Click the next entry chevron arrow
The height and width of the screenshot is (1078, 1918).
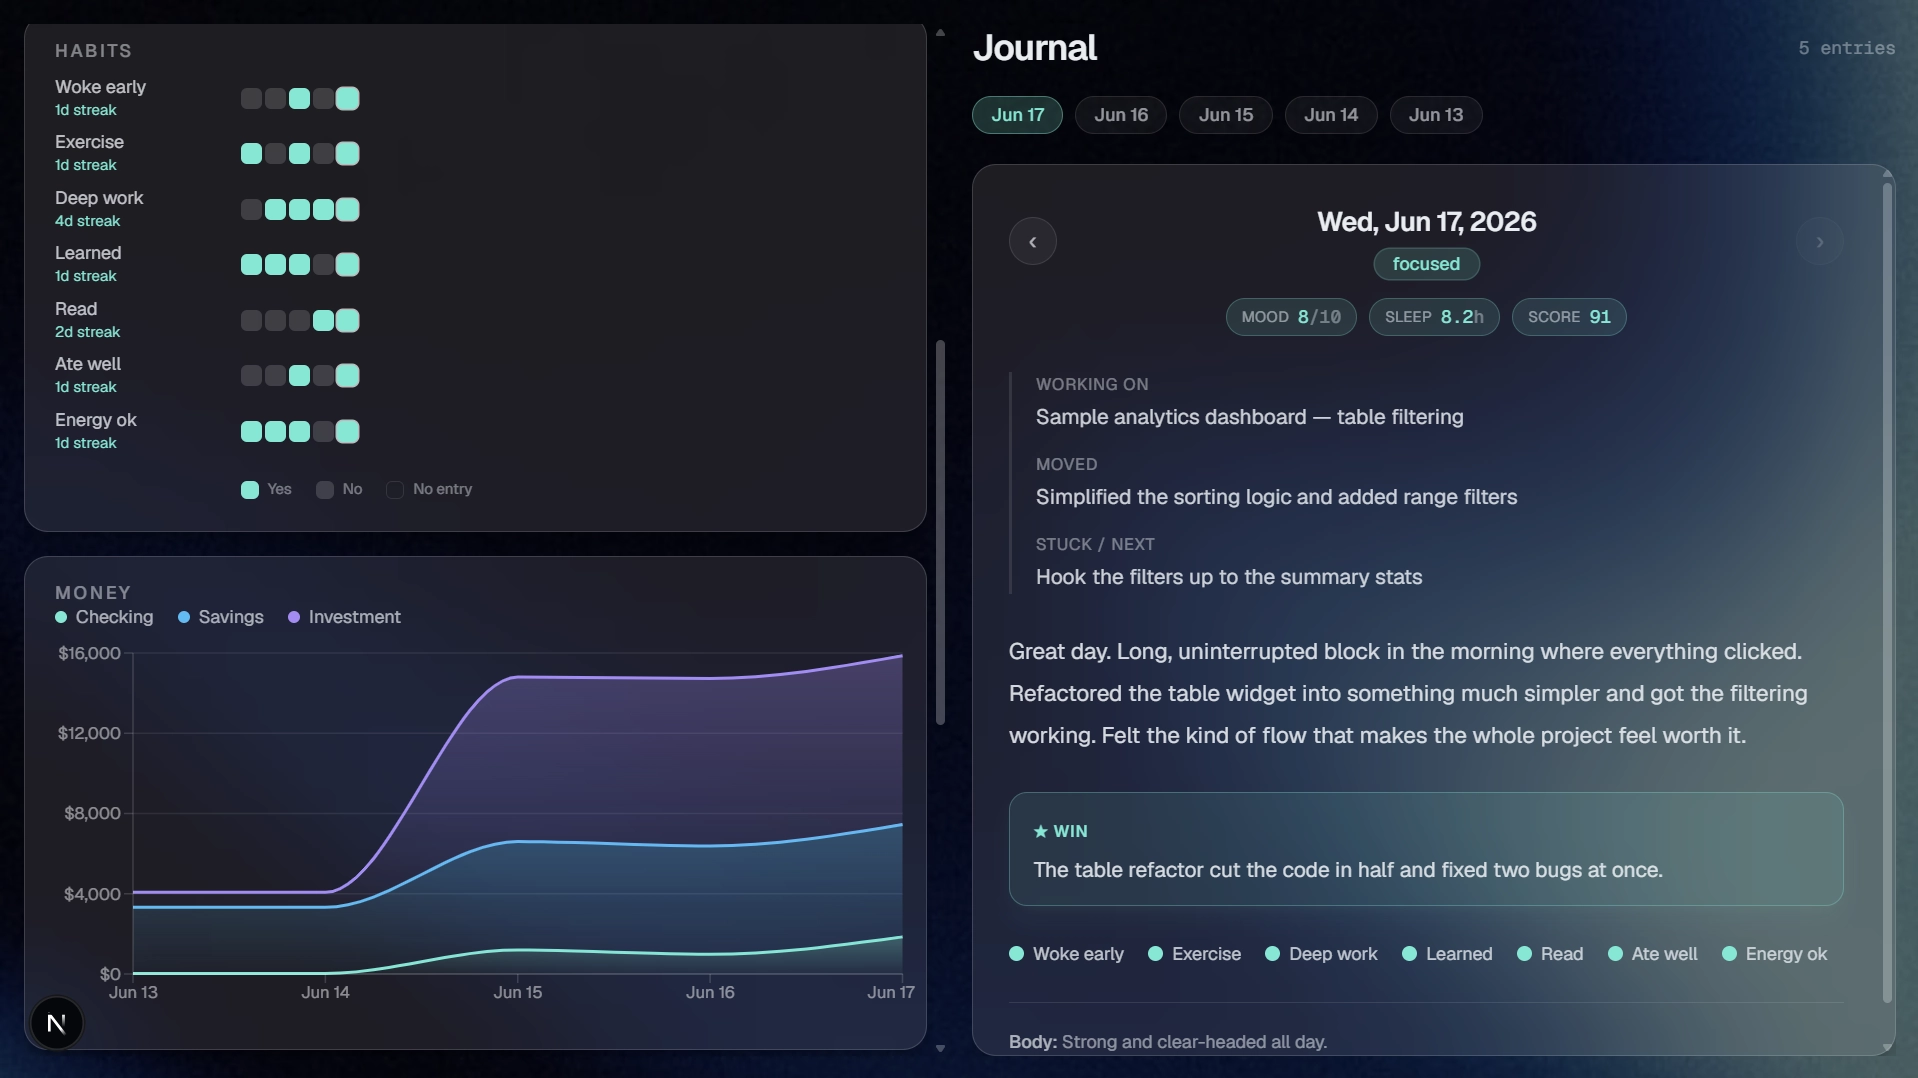tap(1819, 242)
